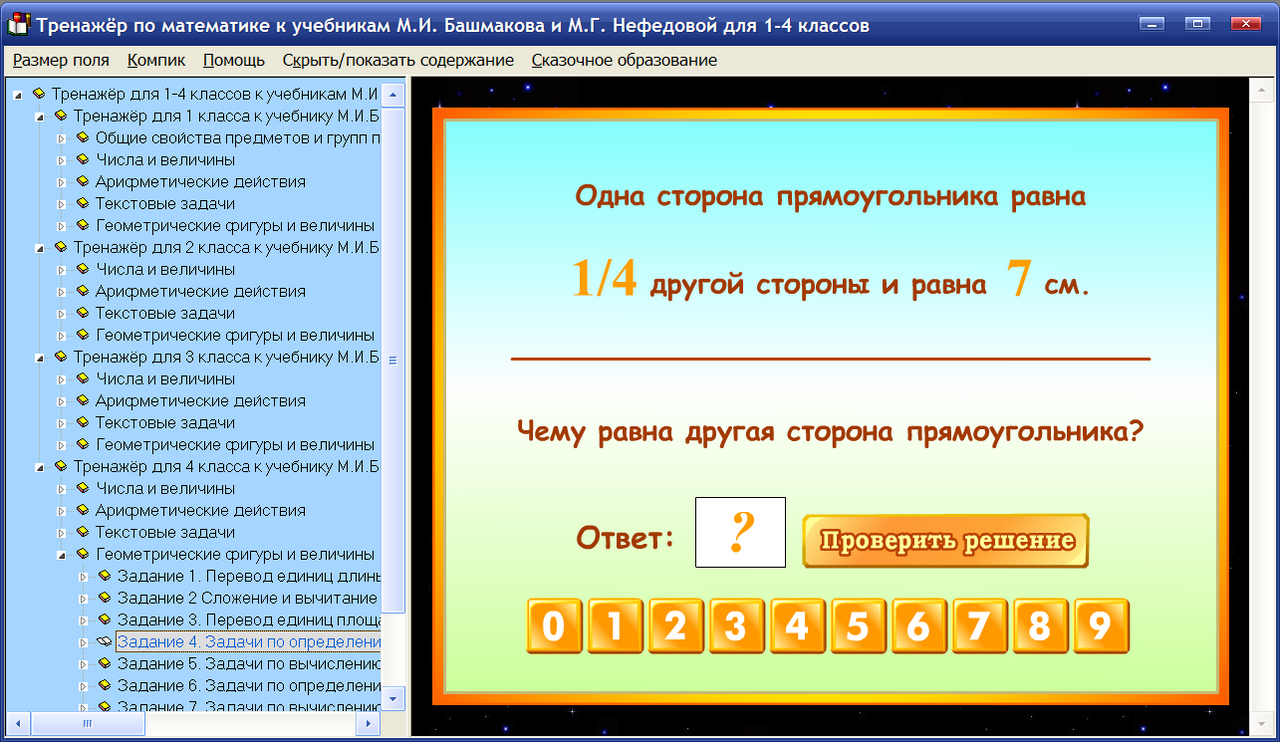Click tree panel scroll-down arrow
The width and height of the screenshot is (1280, 742).
(394, 699)
